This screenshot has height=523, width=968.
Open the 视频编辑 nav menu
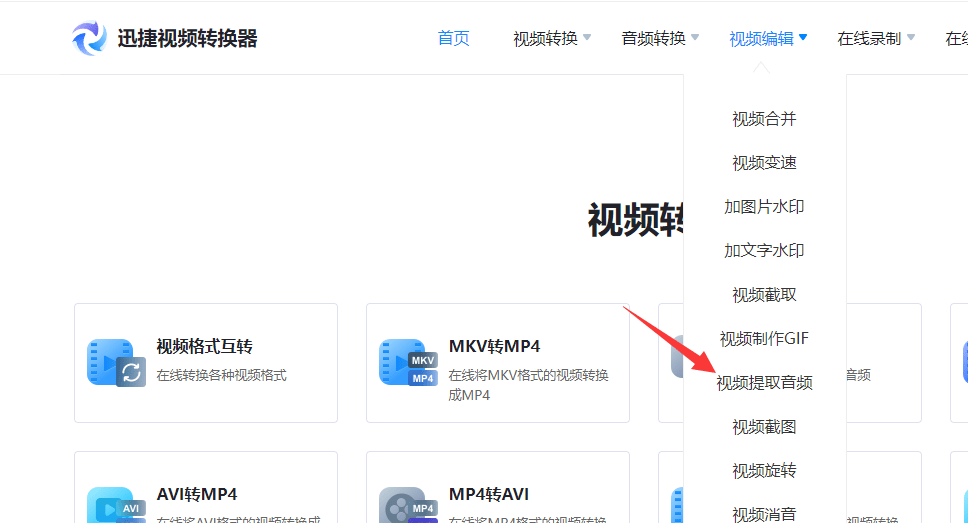point(762,38)
